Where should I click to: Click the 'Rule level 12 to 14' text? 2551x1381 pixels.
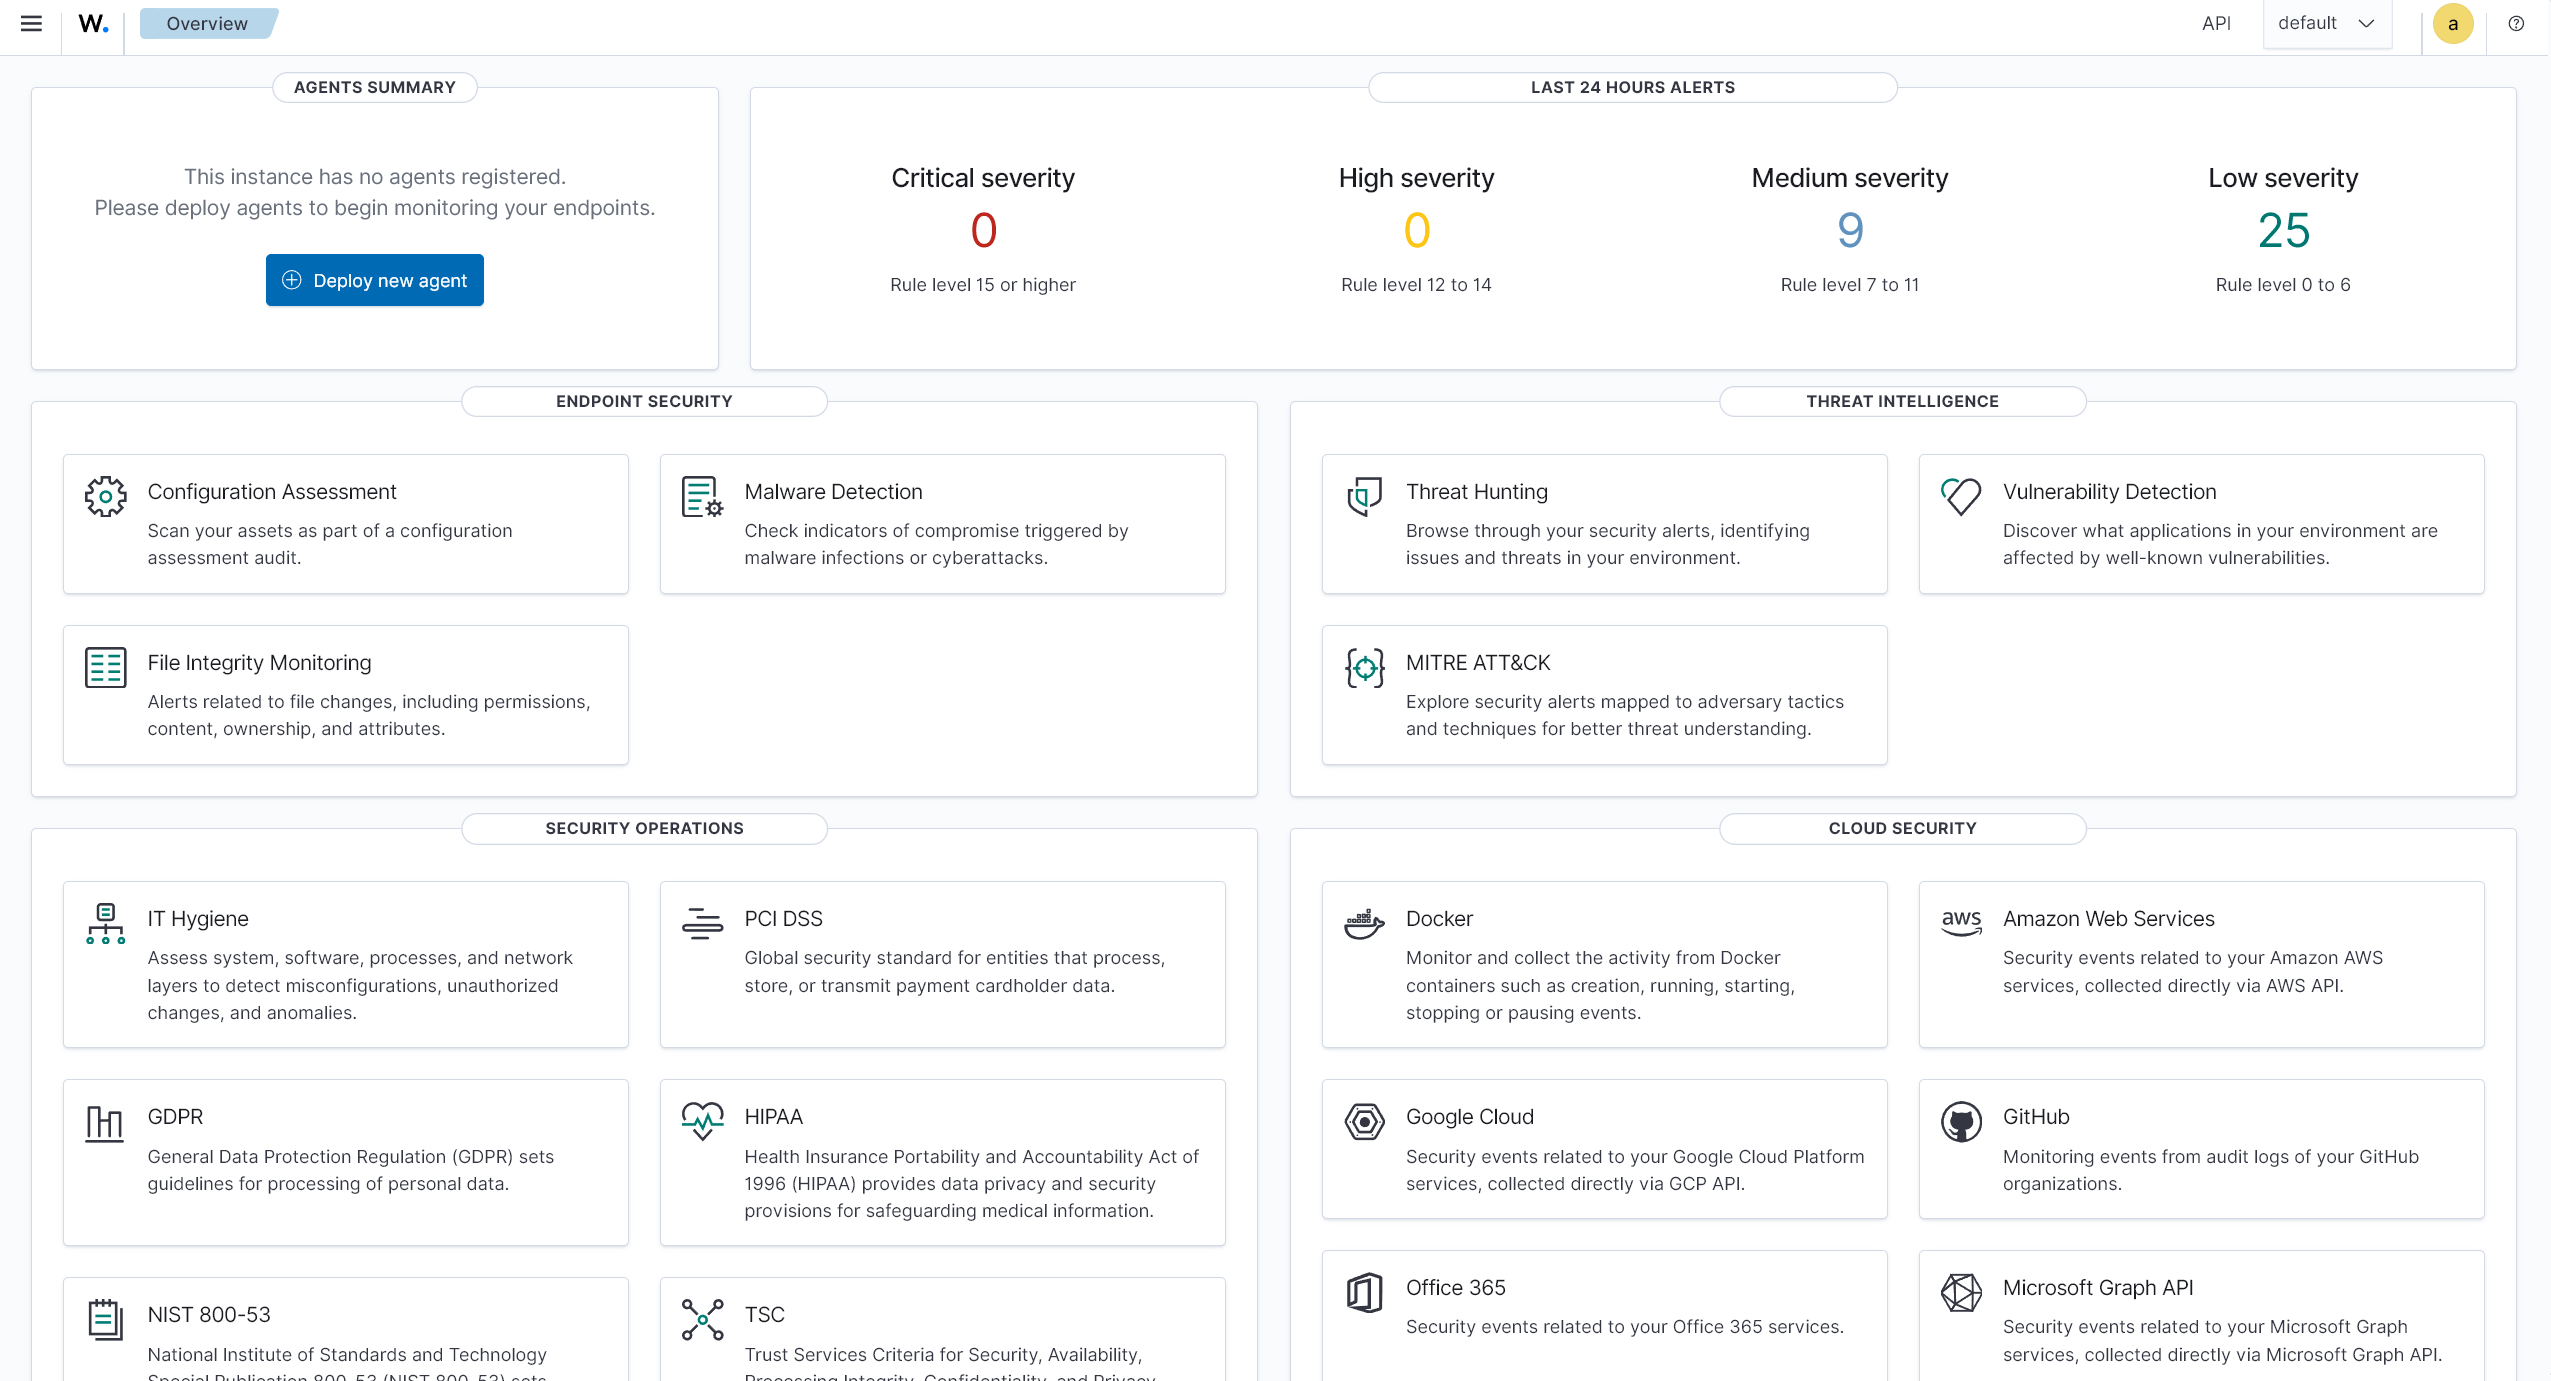tap(1416, 285)
